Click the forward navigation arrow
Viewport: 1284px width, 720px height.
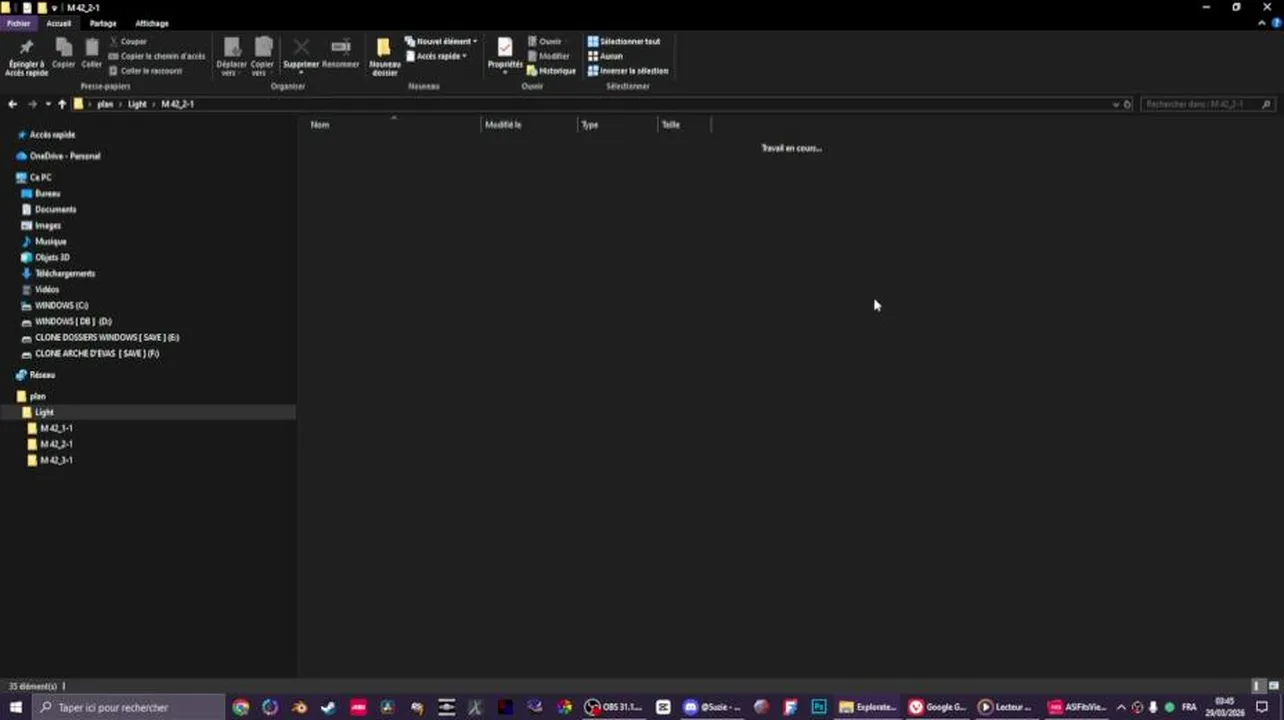[32, 104]
